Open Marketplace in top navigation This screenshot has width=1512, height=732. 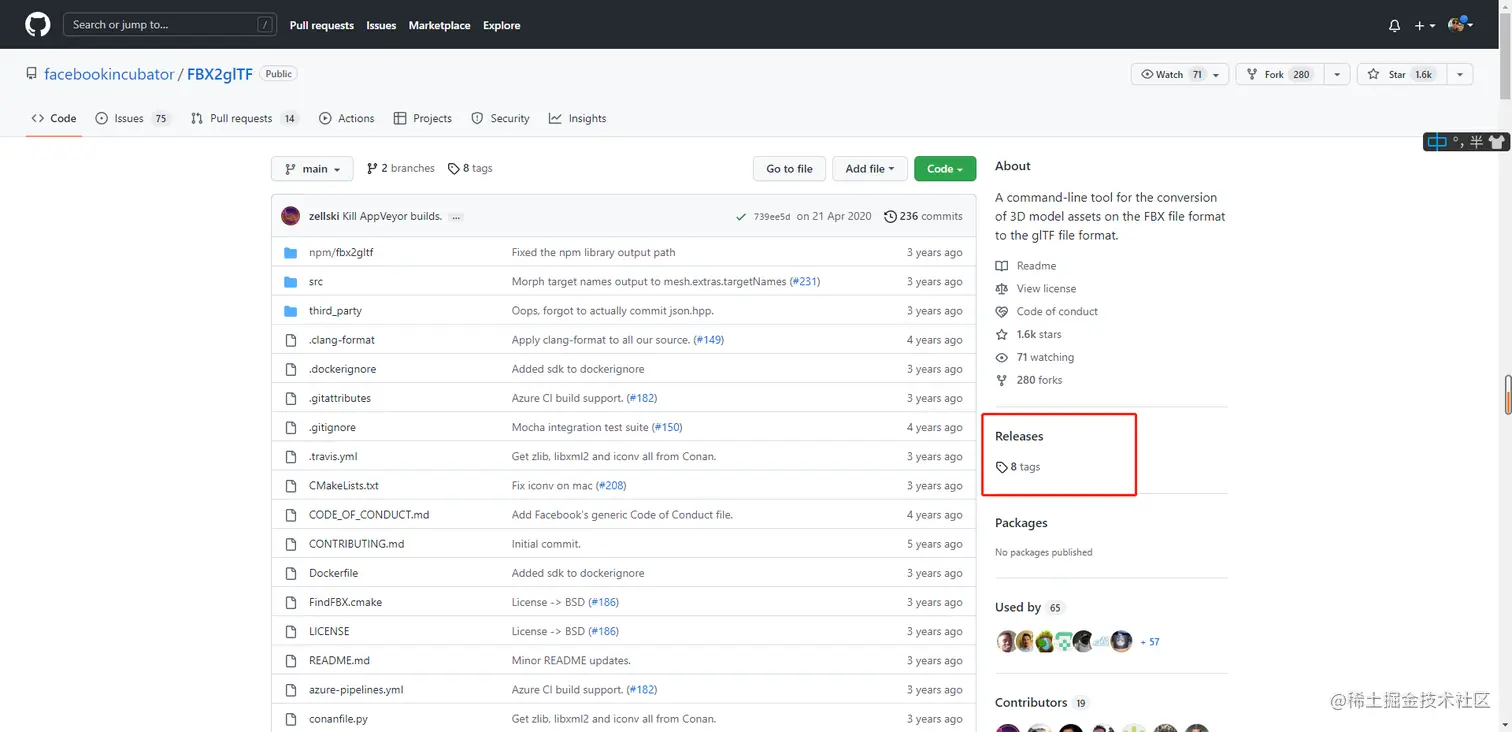[x=439, y=26]
